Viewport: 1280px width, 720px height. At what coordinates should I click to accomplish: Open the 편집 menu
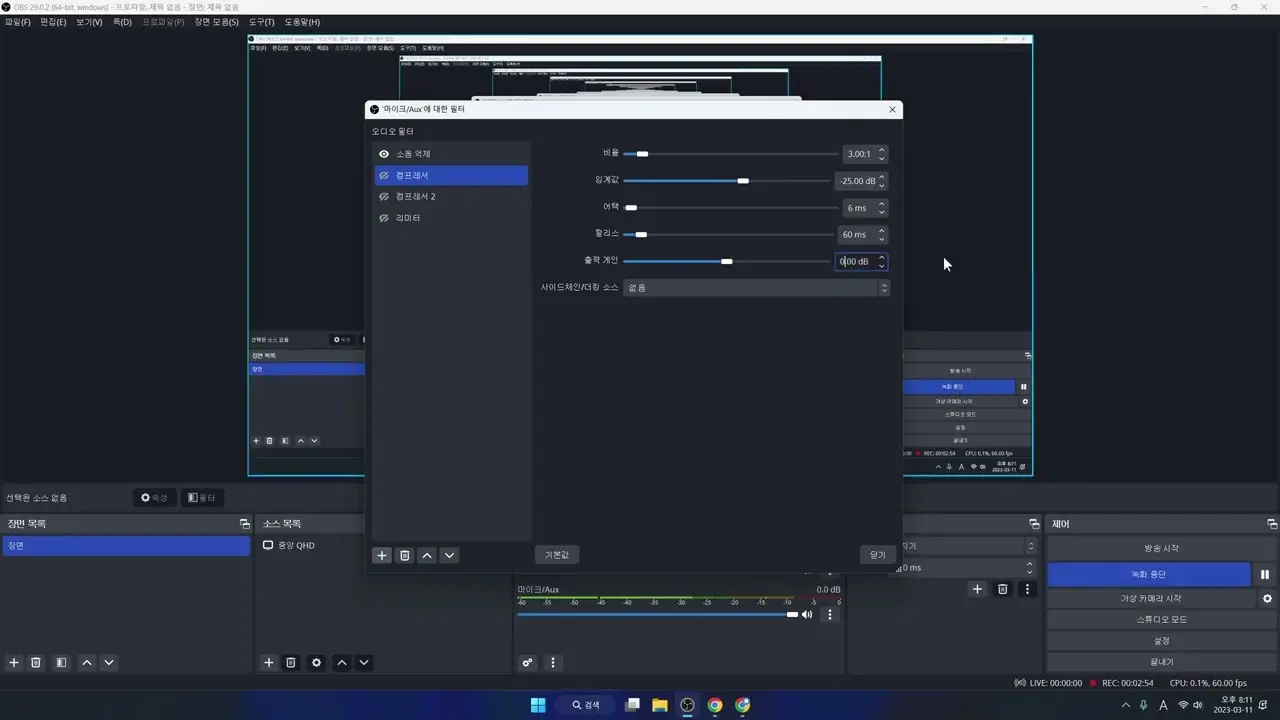coord(53,22)
